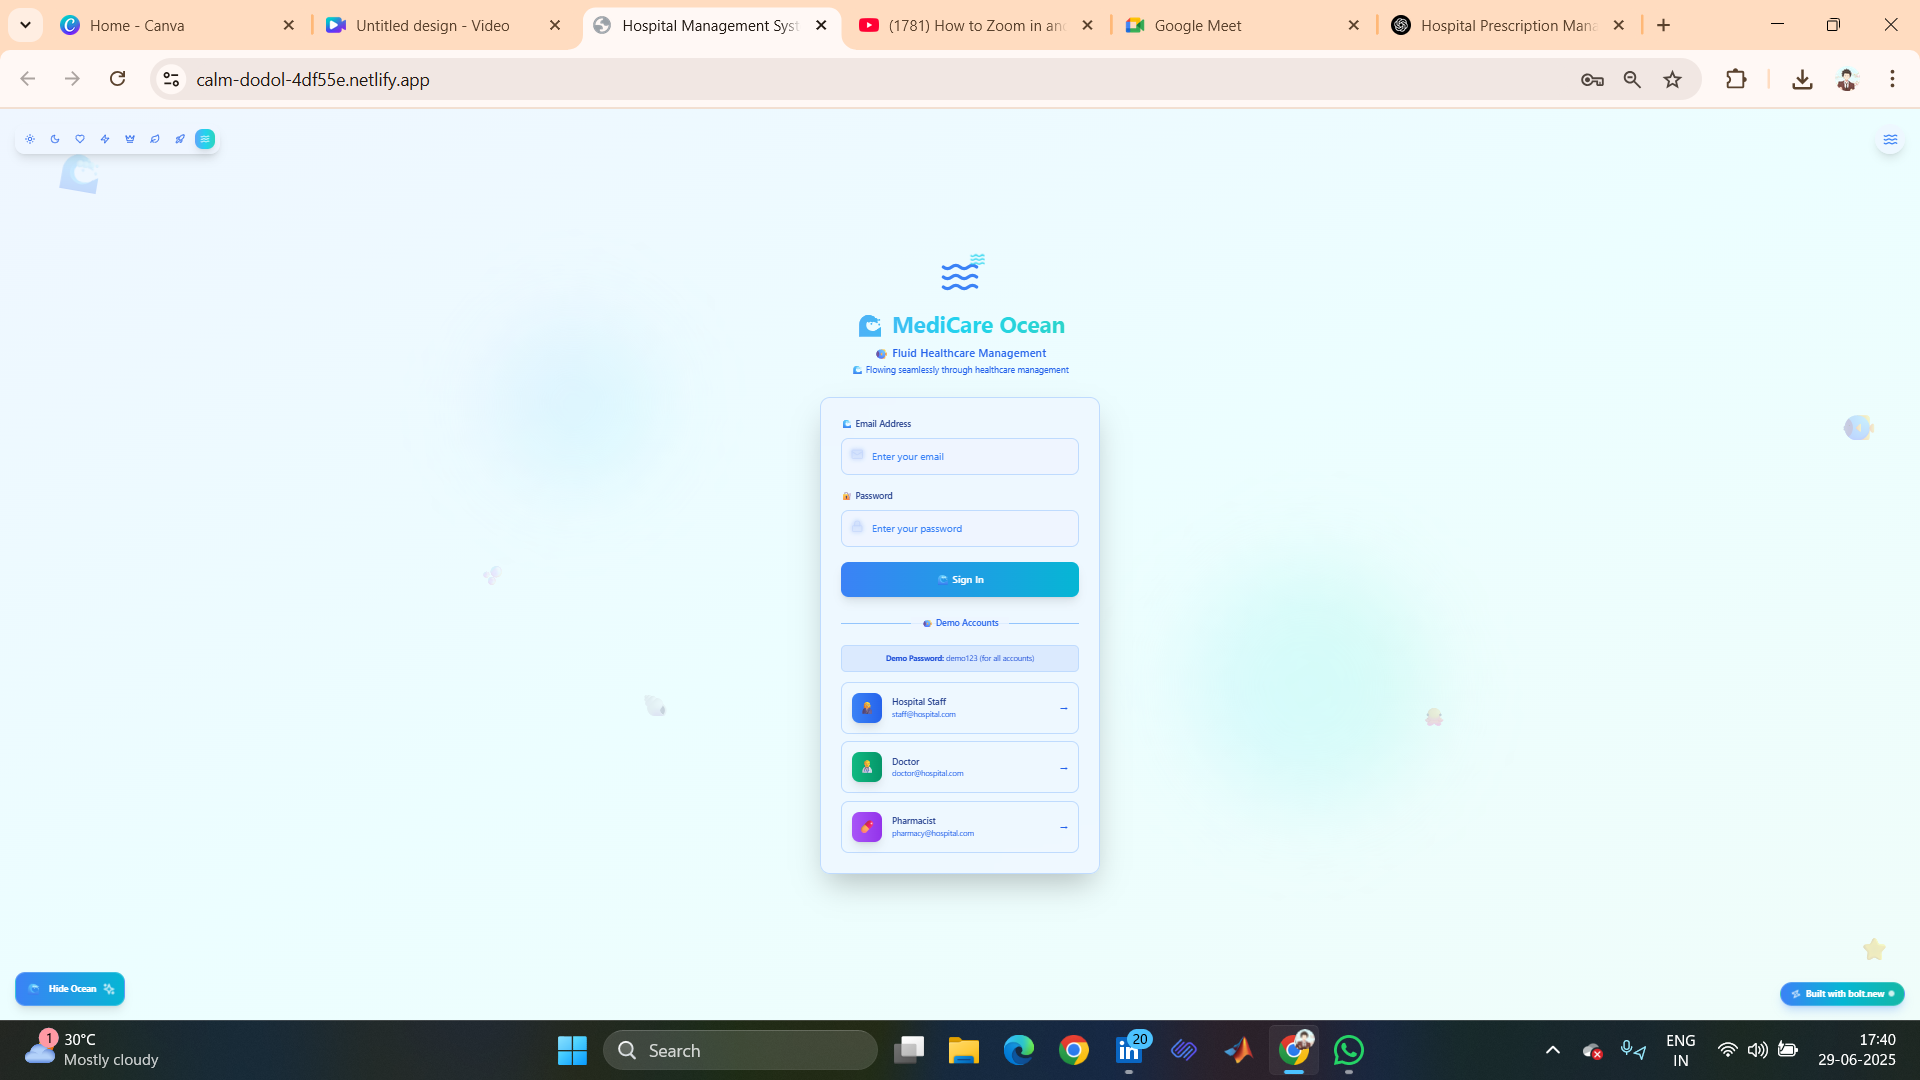Image resolution: width=1920 pixels, height=1080 pixels.
Task: Choose the rocket theme icon
Action: [180, 139]
